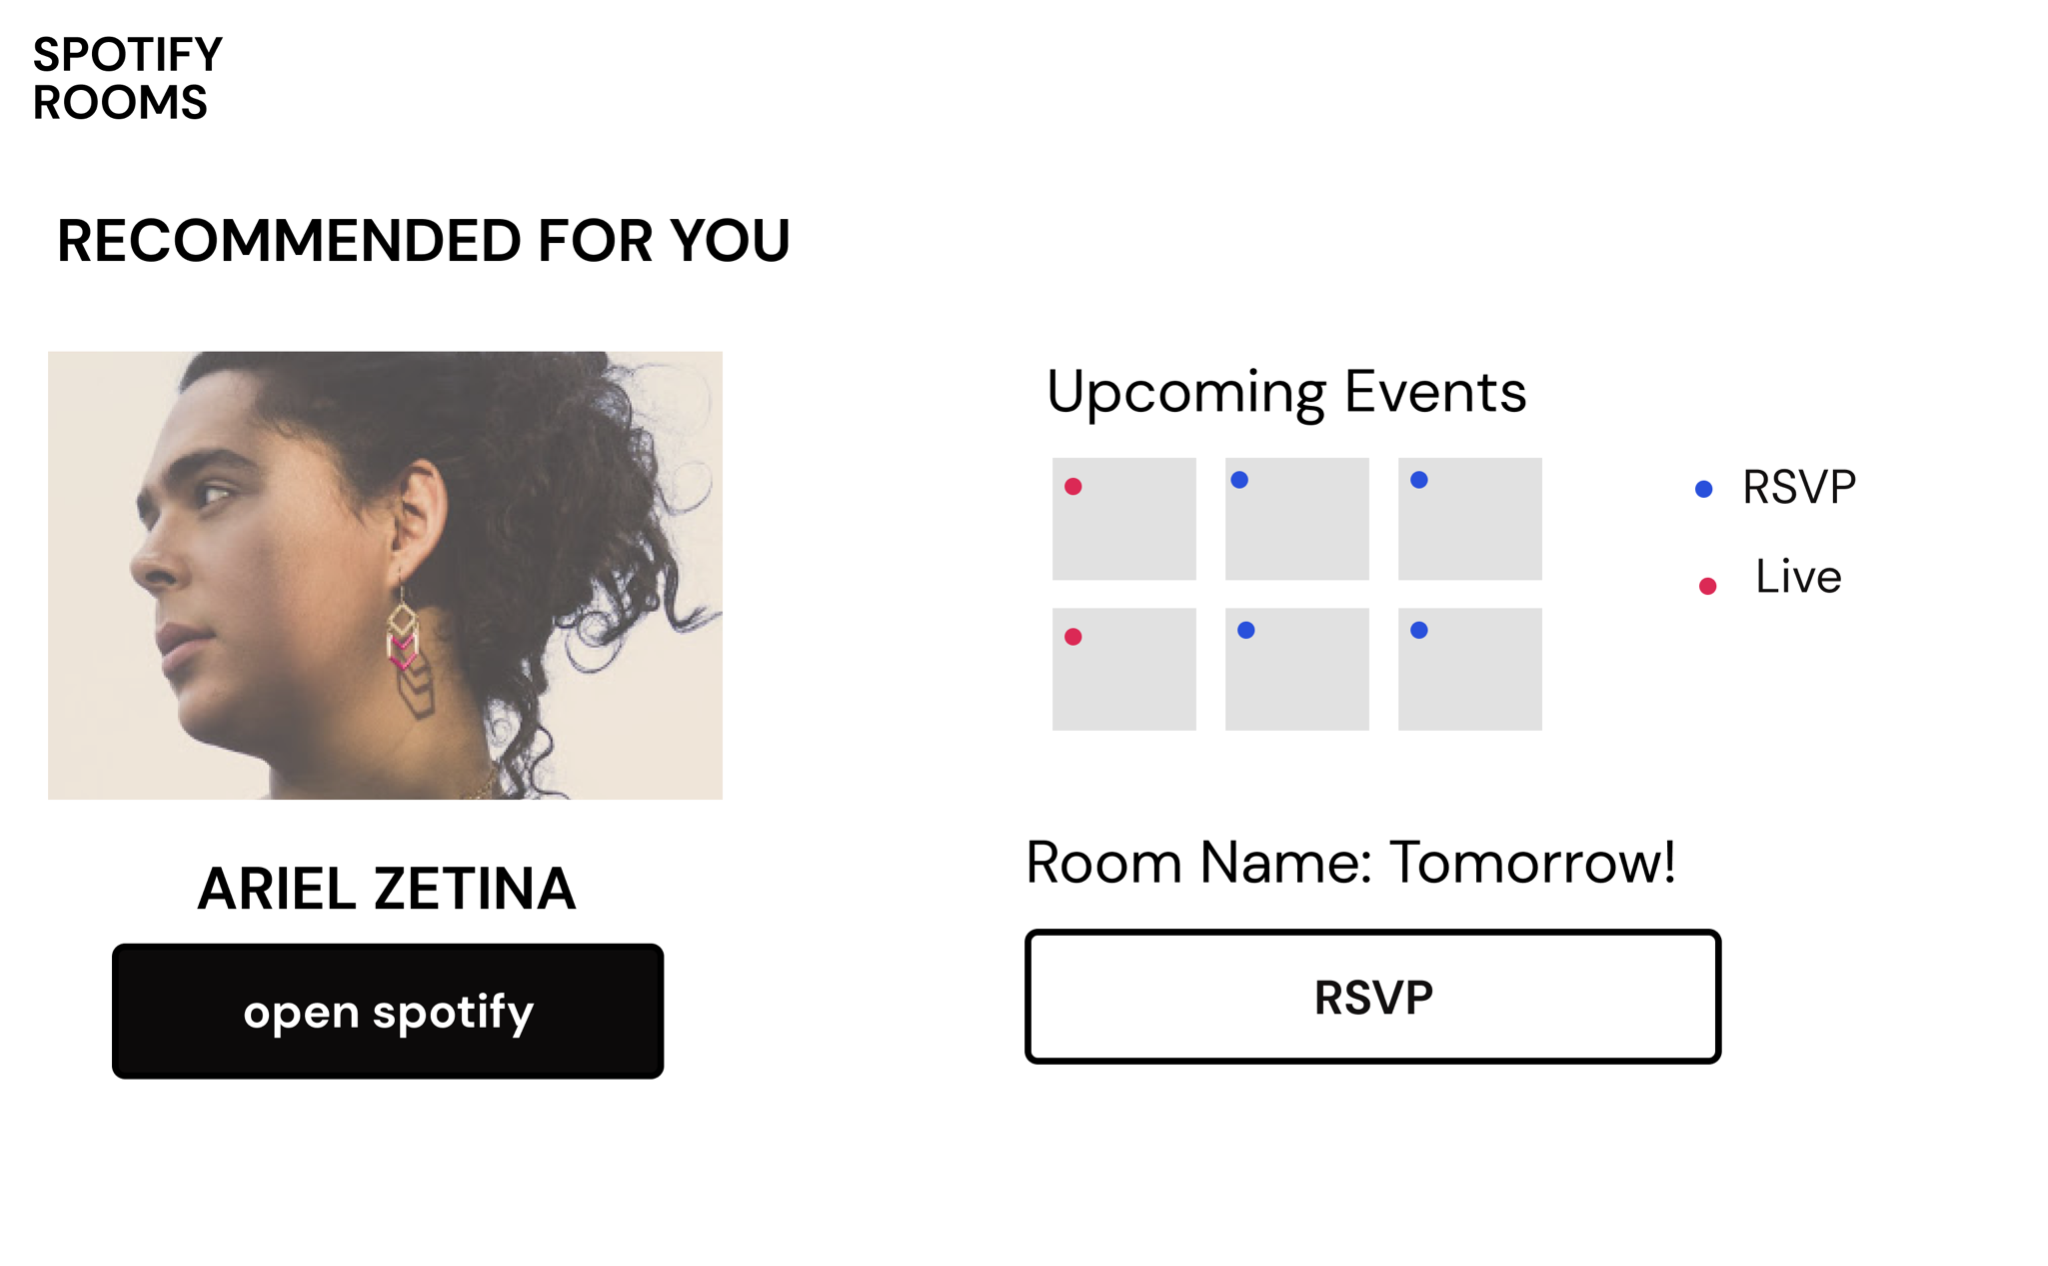Screen dimensions: 2048x1266
Task: Select the top-left live event tile
Action: (1124, 519)
